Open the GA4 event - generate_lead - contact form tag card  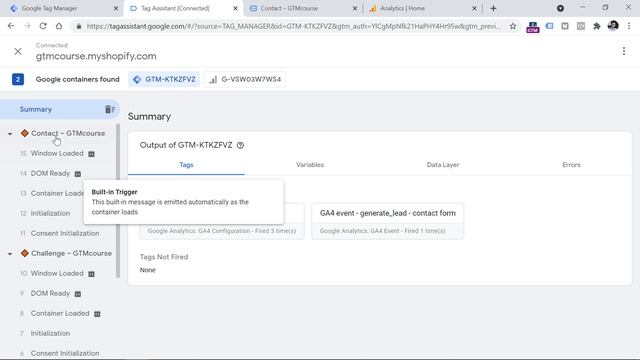[x=387, y=221]
